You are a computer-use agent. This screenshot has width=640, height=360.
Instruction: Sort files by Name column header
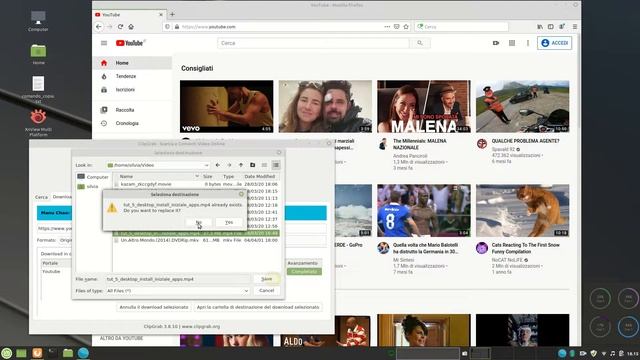click(157, 176)
